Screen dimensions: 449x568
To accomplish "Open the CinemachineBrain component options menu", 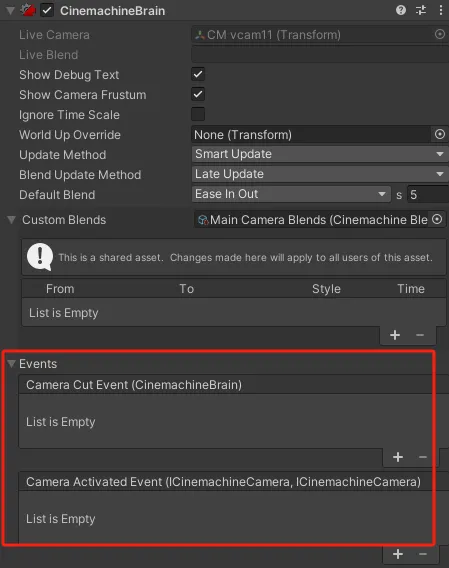I will pos(441,10).
